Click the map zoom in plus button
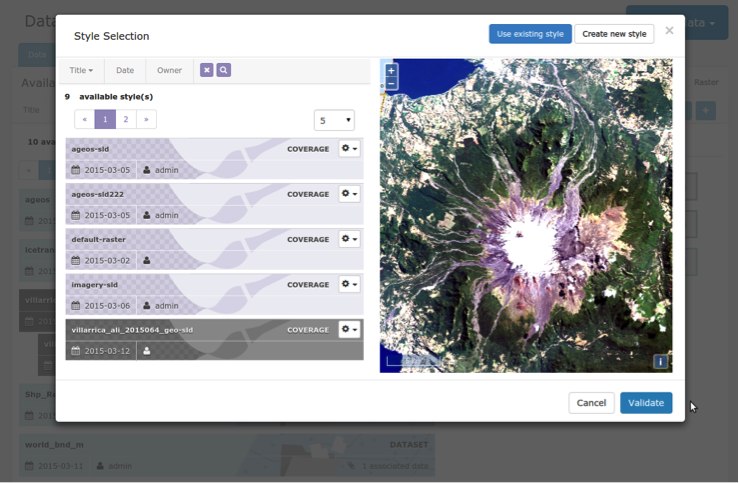Image resolution: width=739 pixels, height=483 pixels. pyautogui.click(x=391, y=71)
